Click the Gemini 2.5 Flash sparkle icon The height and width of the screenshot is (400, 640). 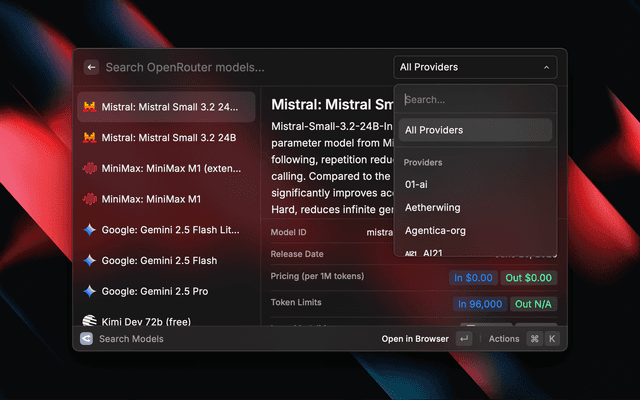click(90, 260)
